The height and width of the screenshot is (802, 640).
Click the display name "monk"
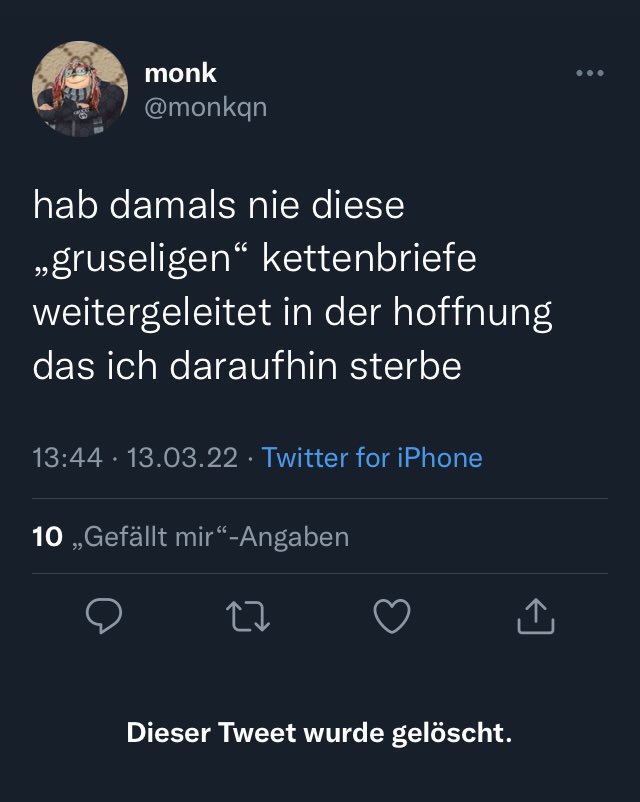point(180,73)
